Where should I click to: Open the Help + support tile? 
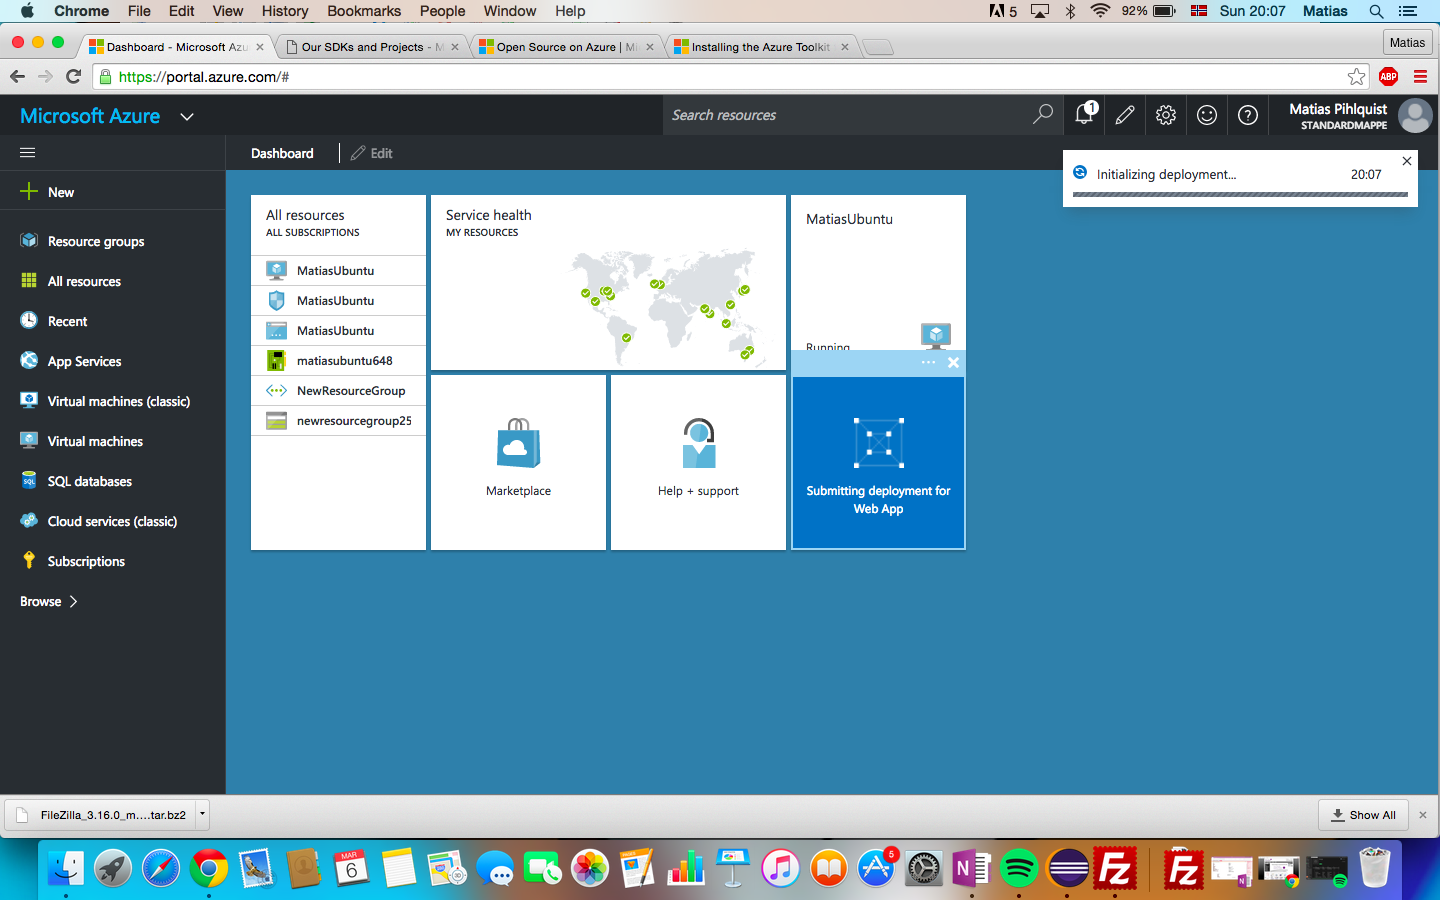click(698, 462)
